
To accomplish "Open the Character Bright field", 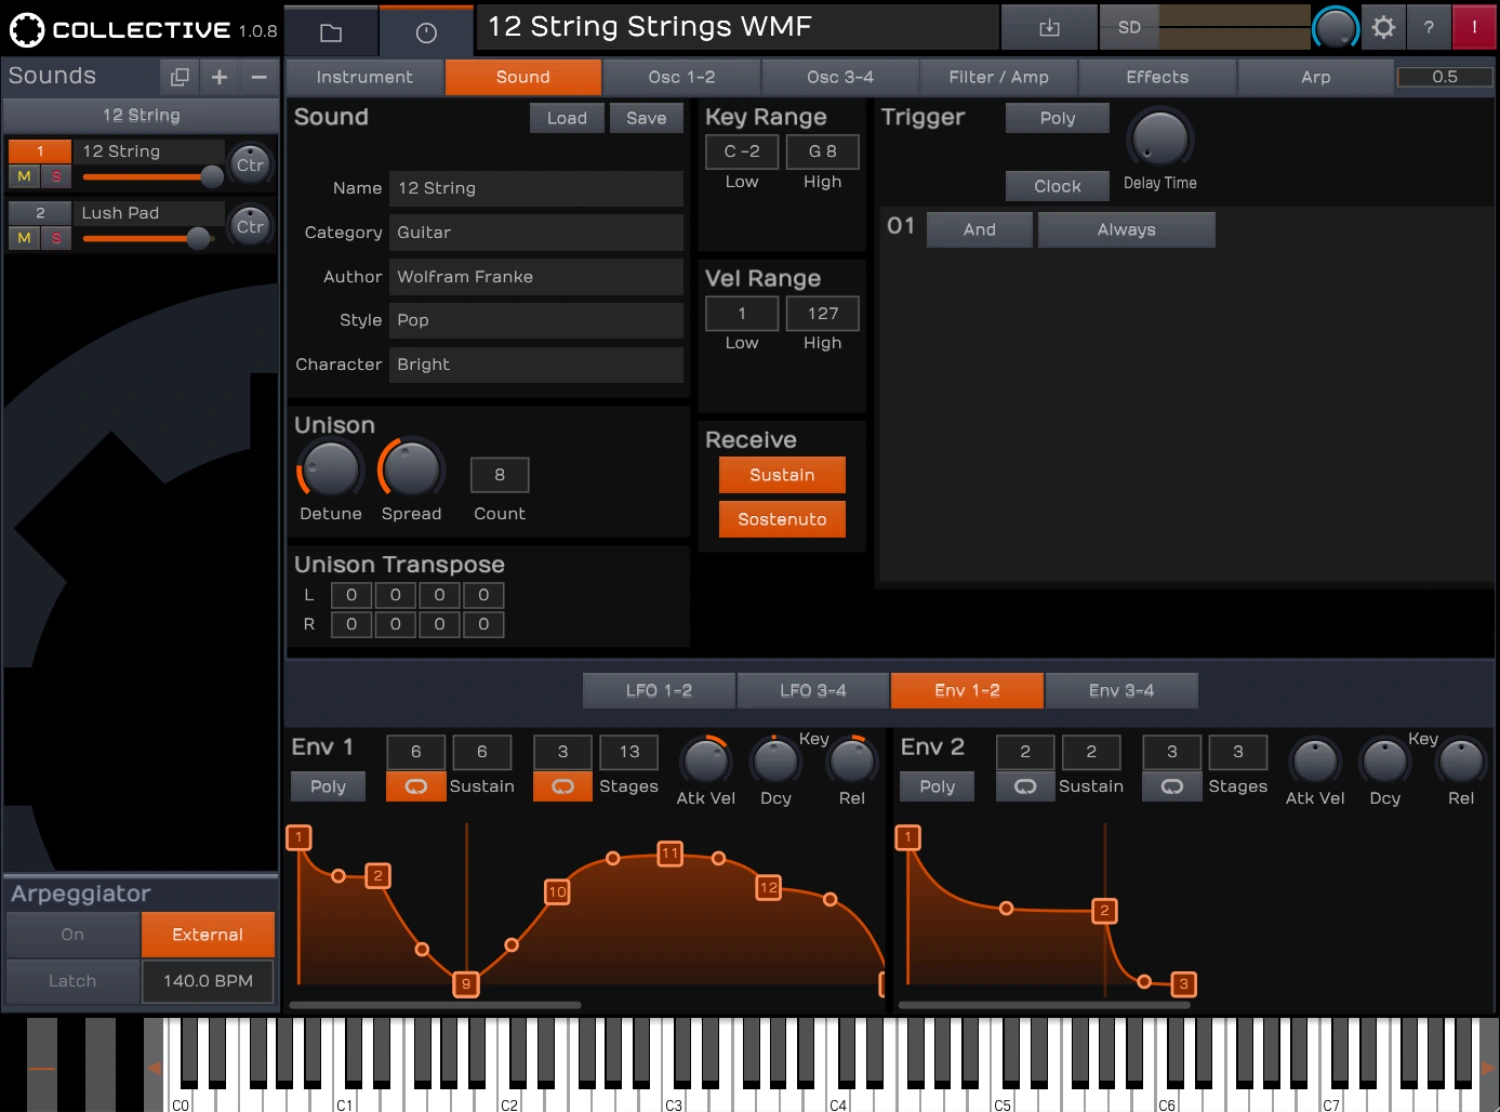I will pos(536,364).
